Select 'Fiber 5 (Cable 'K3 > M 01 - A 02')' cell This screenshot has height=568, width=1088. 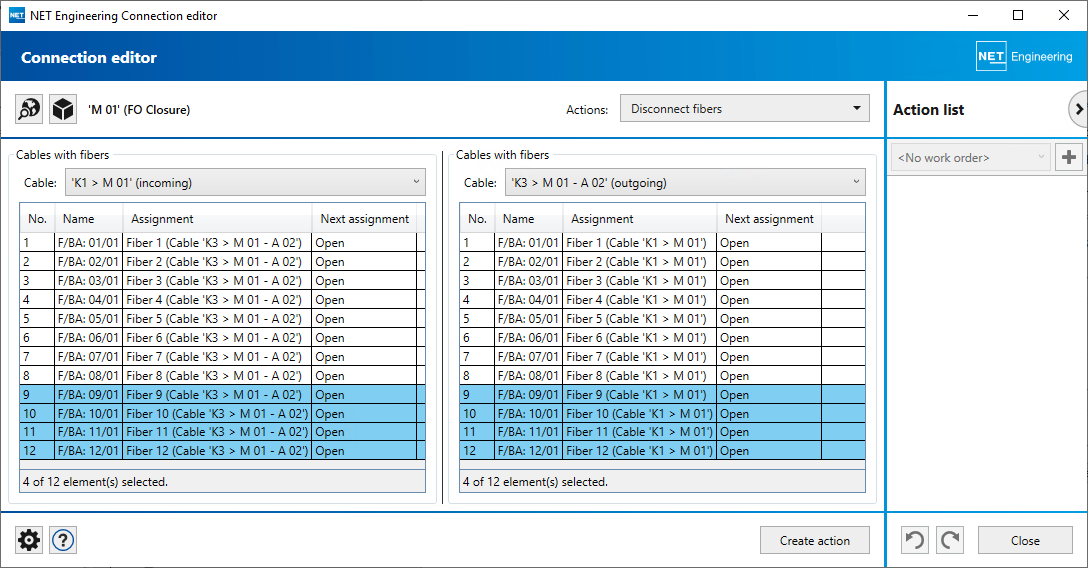pos(218,318)
